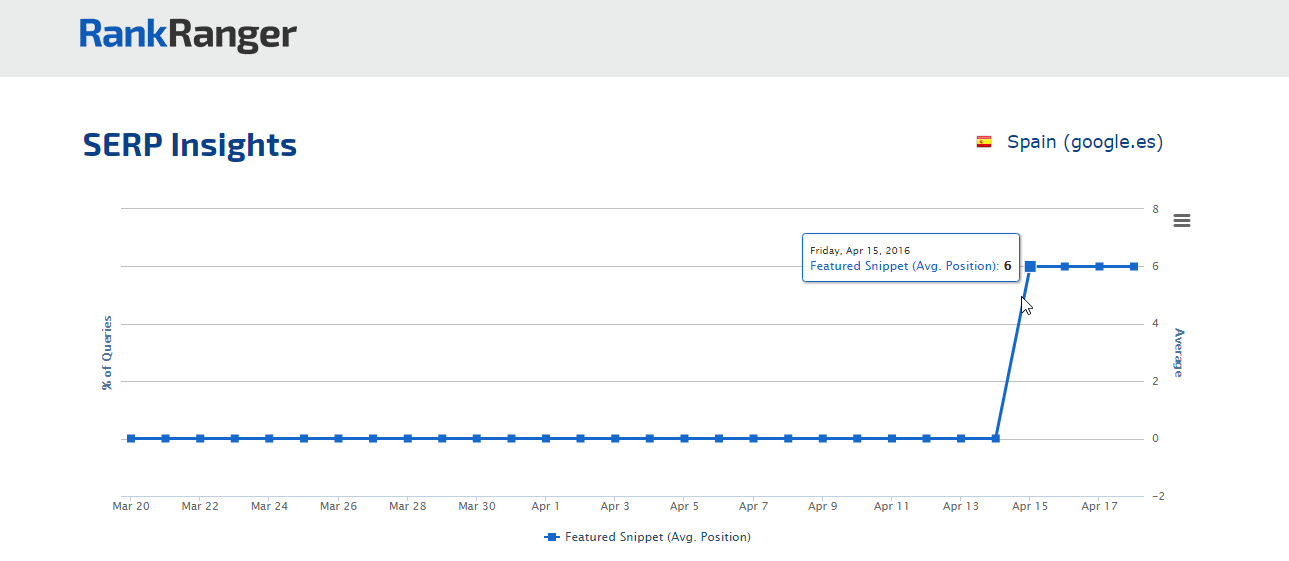
Task: Click the Mar 24 x-axis date label
Action: tap(269, 507)
